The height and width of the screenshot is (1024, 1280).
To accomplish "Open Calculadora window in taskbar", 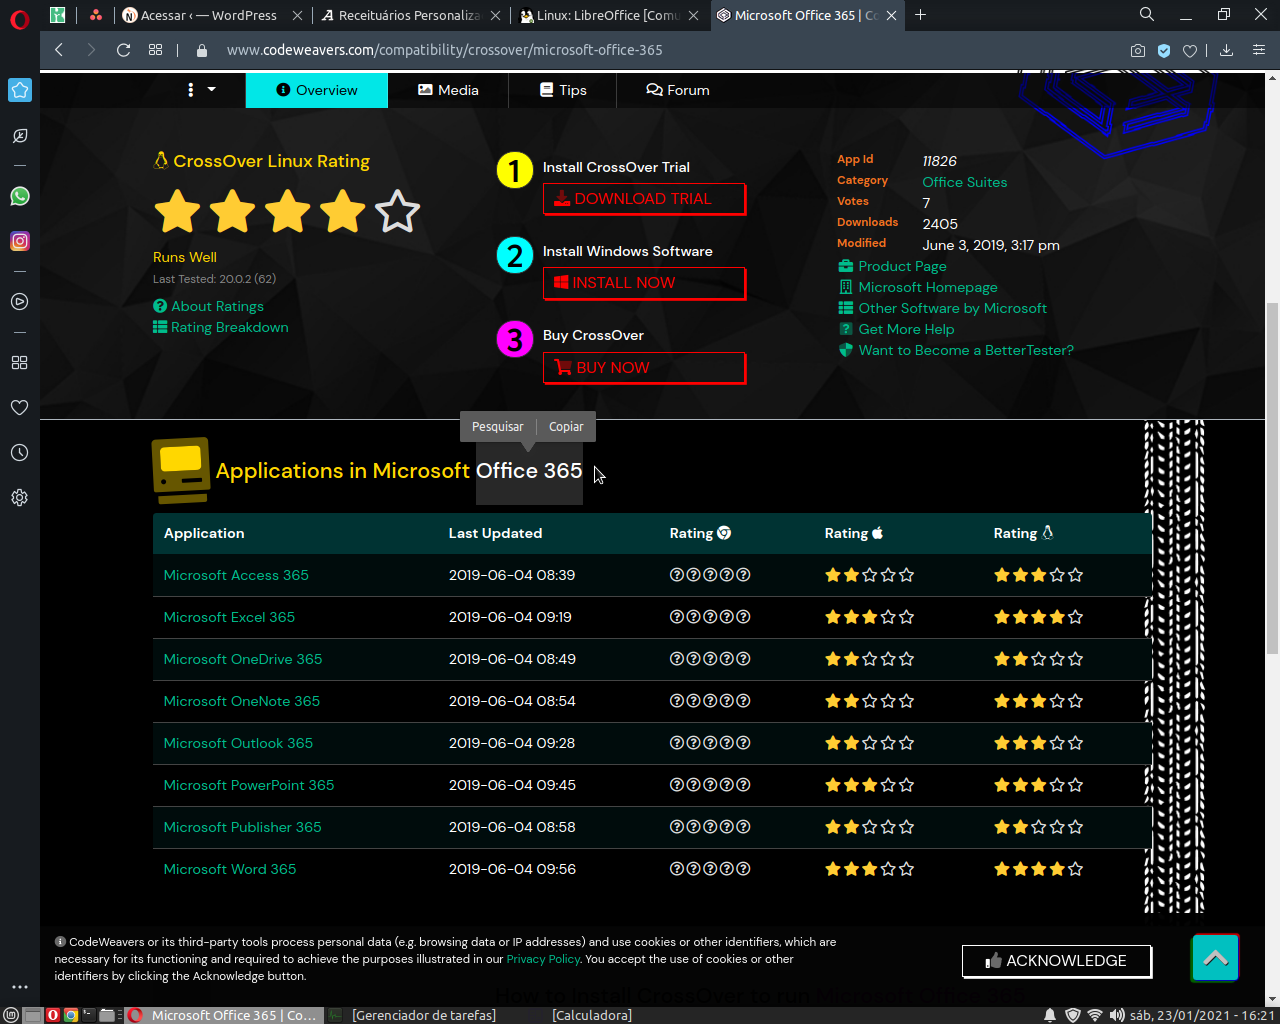I will pyautogui.click(x=592, y=1015).
